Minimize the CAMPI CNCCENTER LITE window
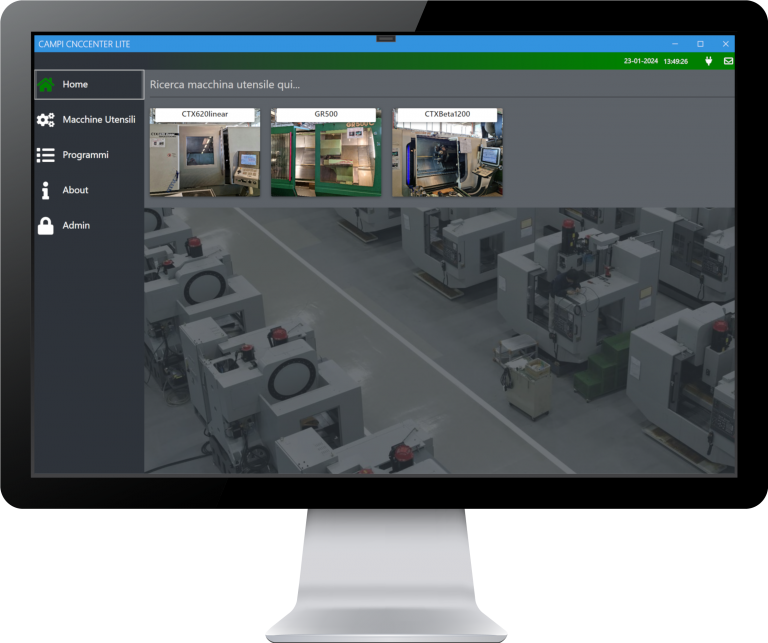This screenshot has height=643, width=768. (675, 44)
